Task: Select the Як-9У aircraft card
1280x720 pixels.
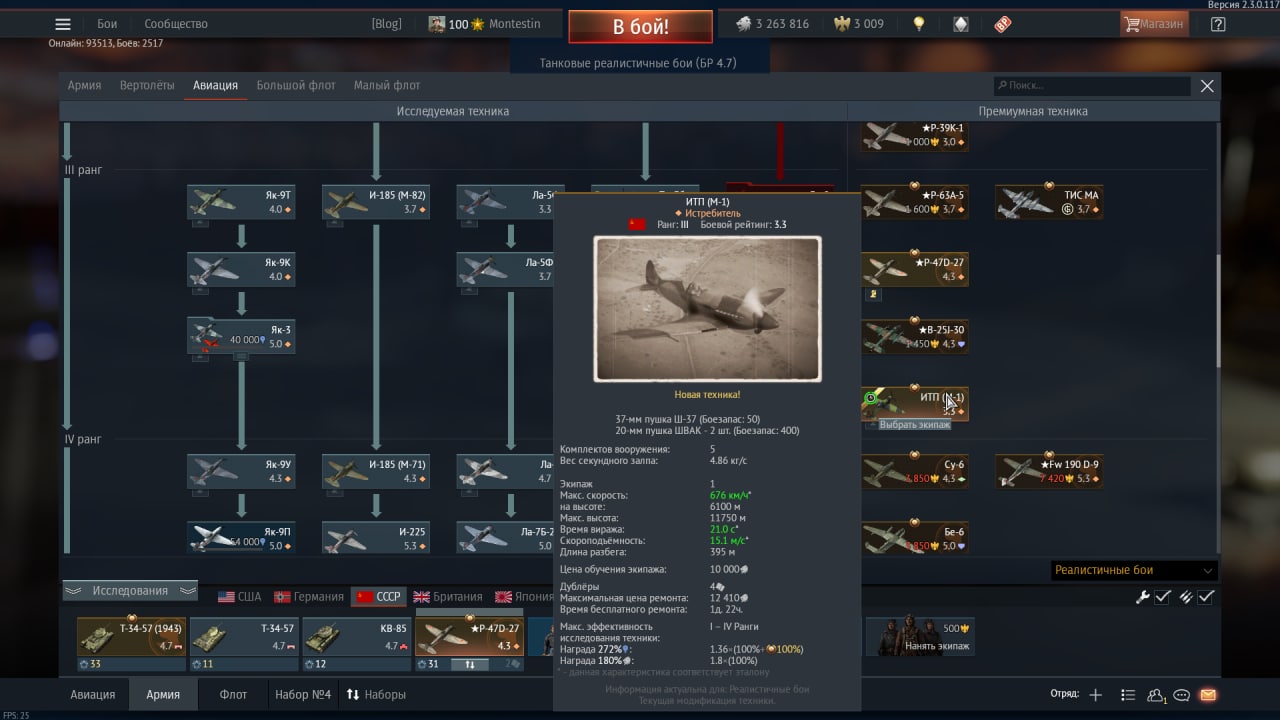Action: [x=241, y=471]
